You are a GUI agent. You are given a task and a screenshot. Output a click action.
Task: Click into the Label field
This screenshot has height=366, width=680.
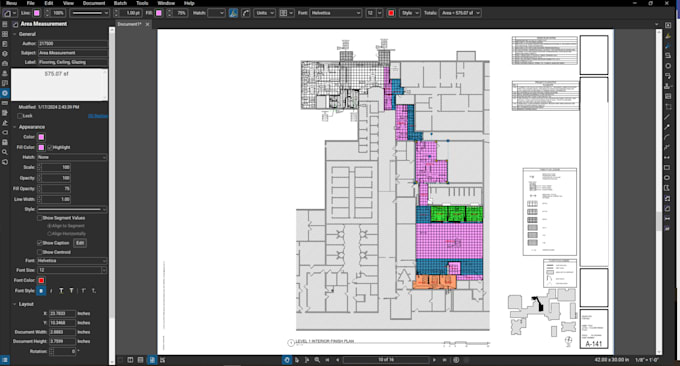(72, 62)
